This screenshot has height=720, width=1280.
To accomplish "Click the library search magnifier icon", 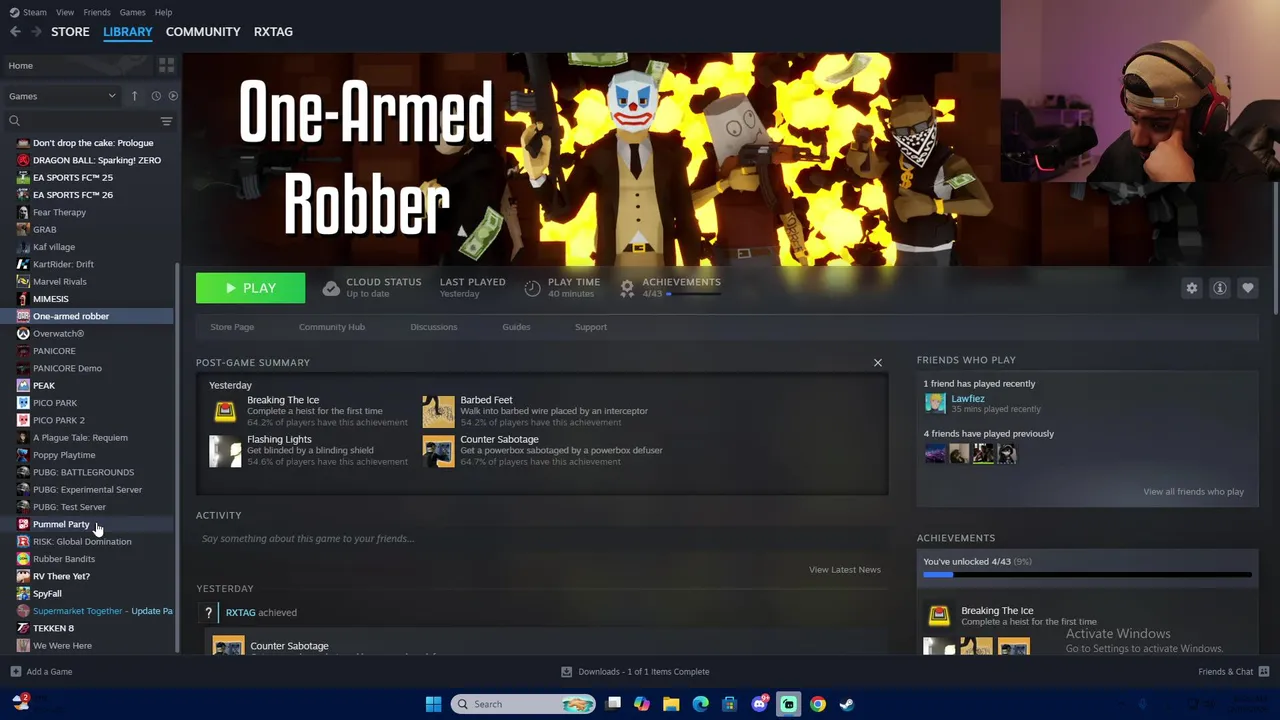I will point(14,121).
